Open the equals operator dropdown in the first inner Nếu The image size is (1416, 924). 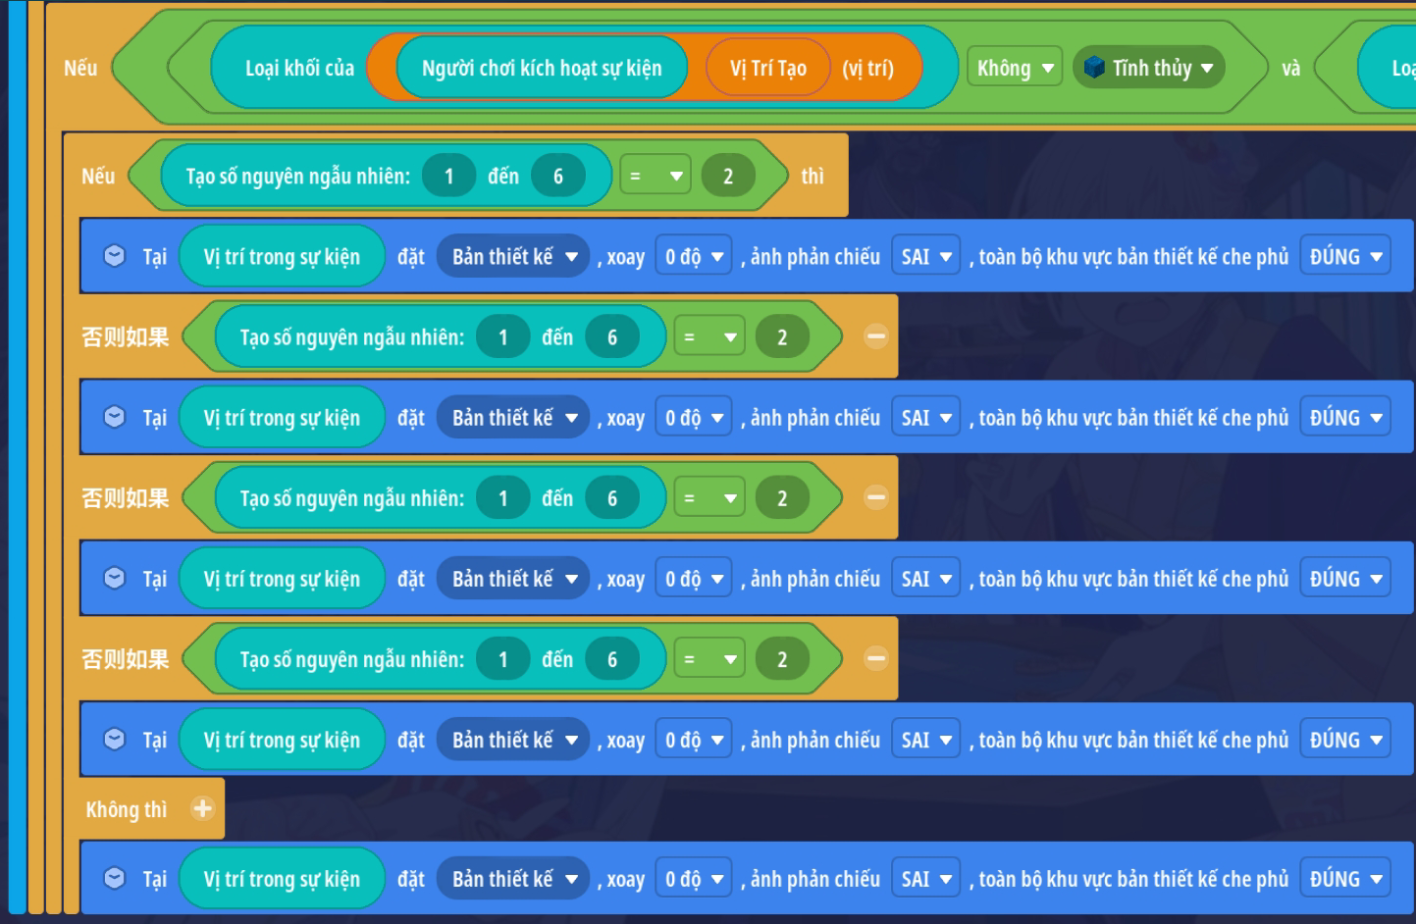[655, 176]
